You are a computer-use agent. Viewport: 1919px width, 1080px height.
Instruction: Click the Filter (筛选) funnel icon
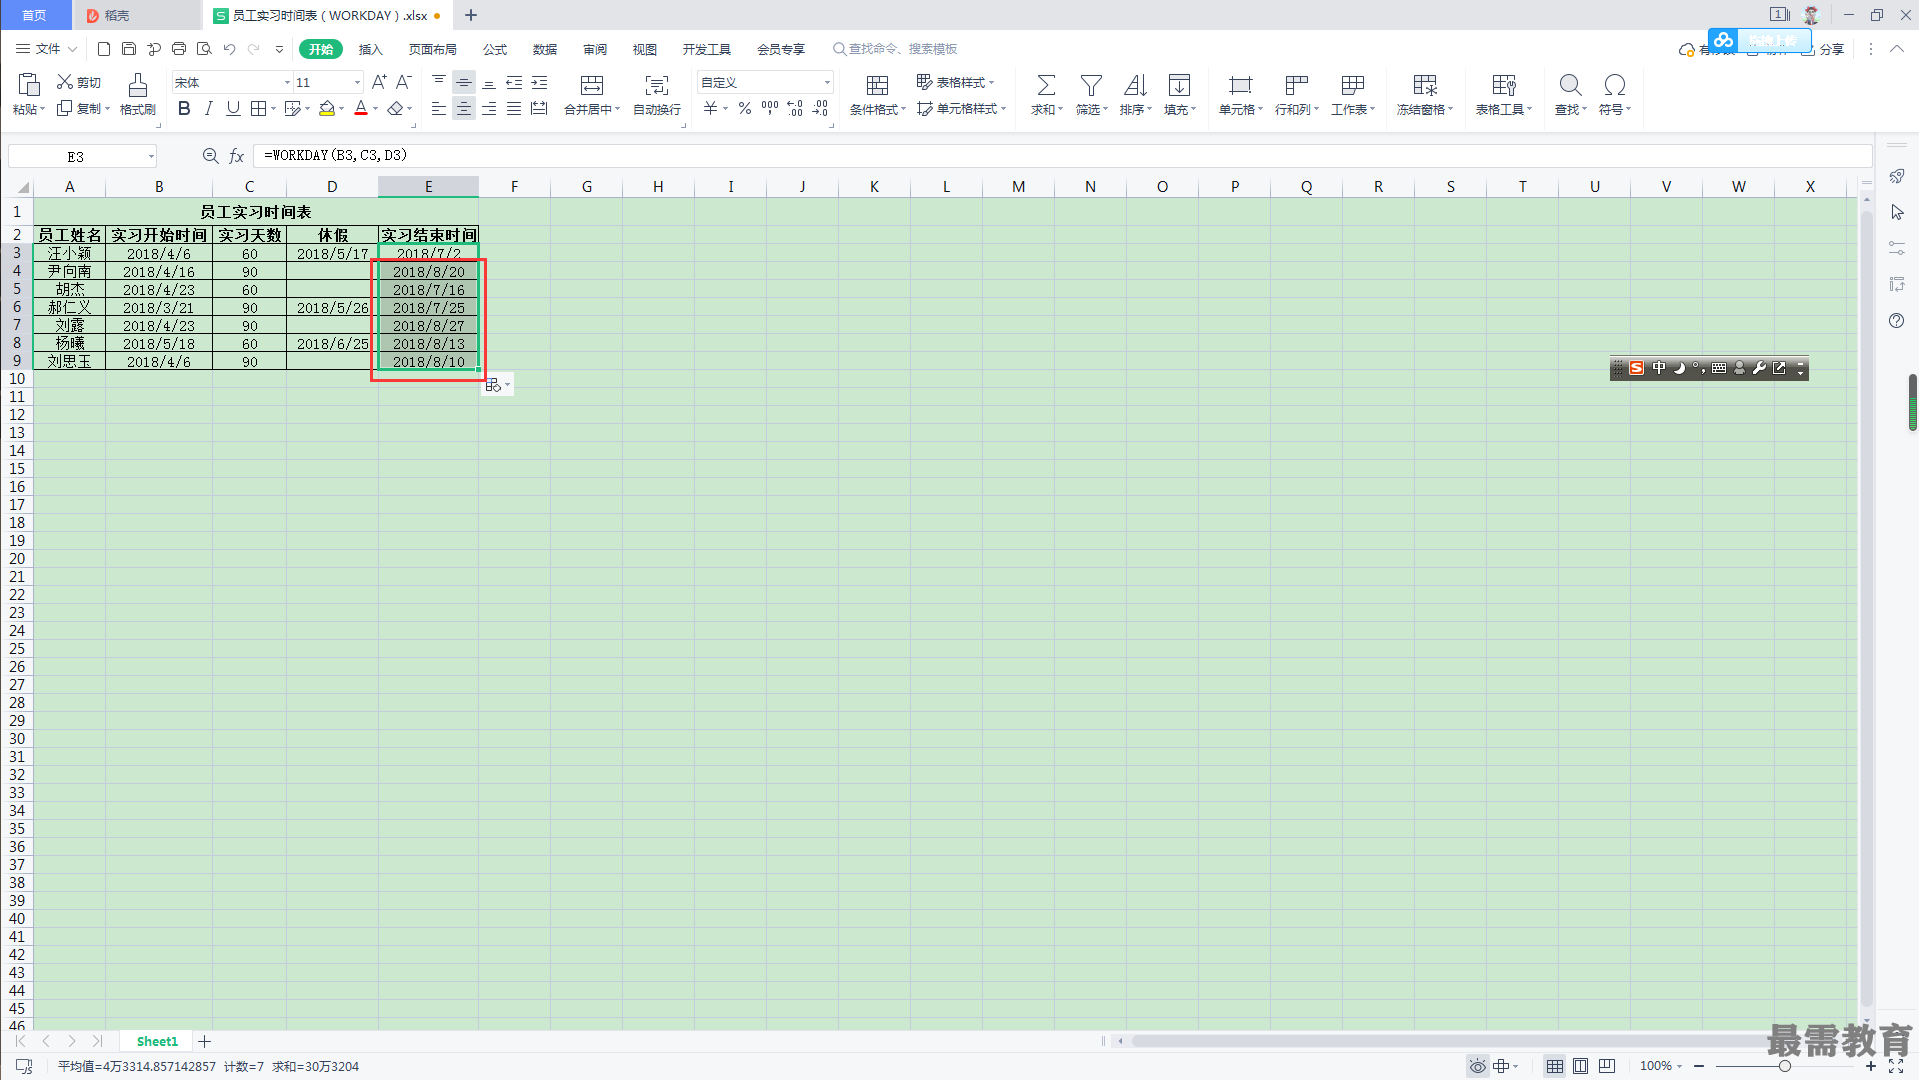[x=1091, y=85]
